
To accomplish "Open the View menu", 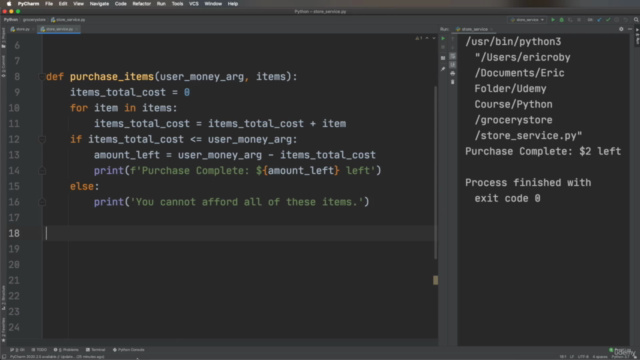I will pyautogui.click(x=78, y=4).
